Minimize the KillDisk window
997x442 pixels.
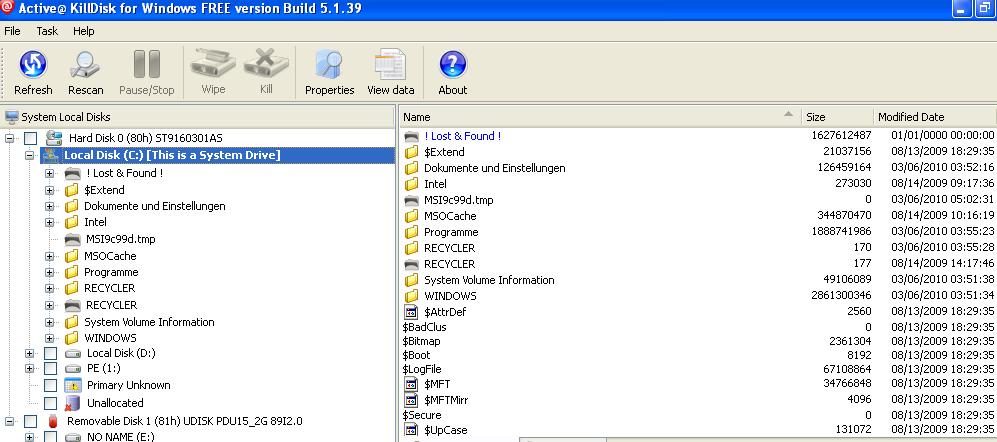961,8
